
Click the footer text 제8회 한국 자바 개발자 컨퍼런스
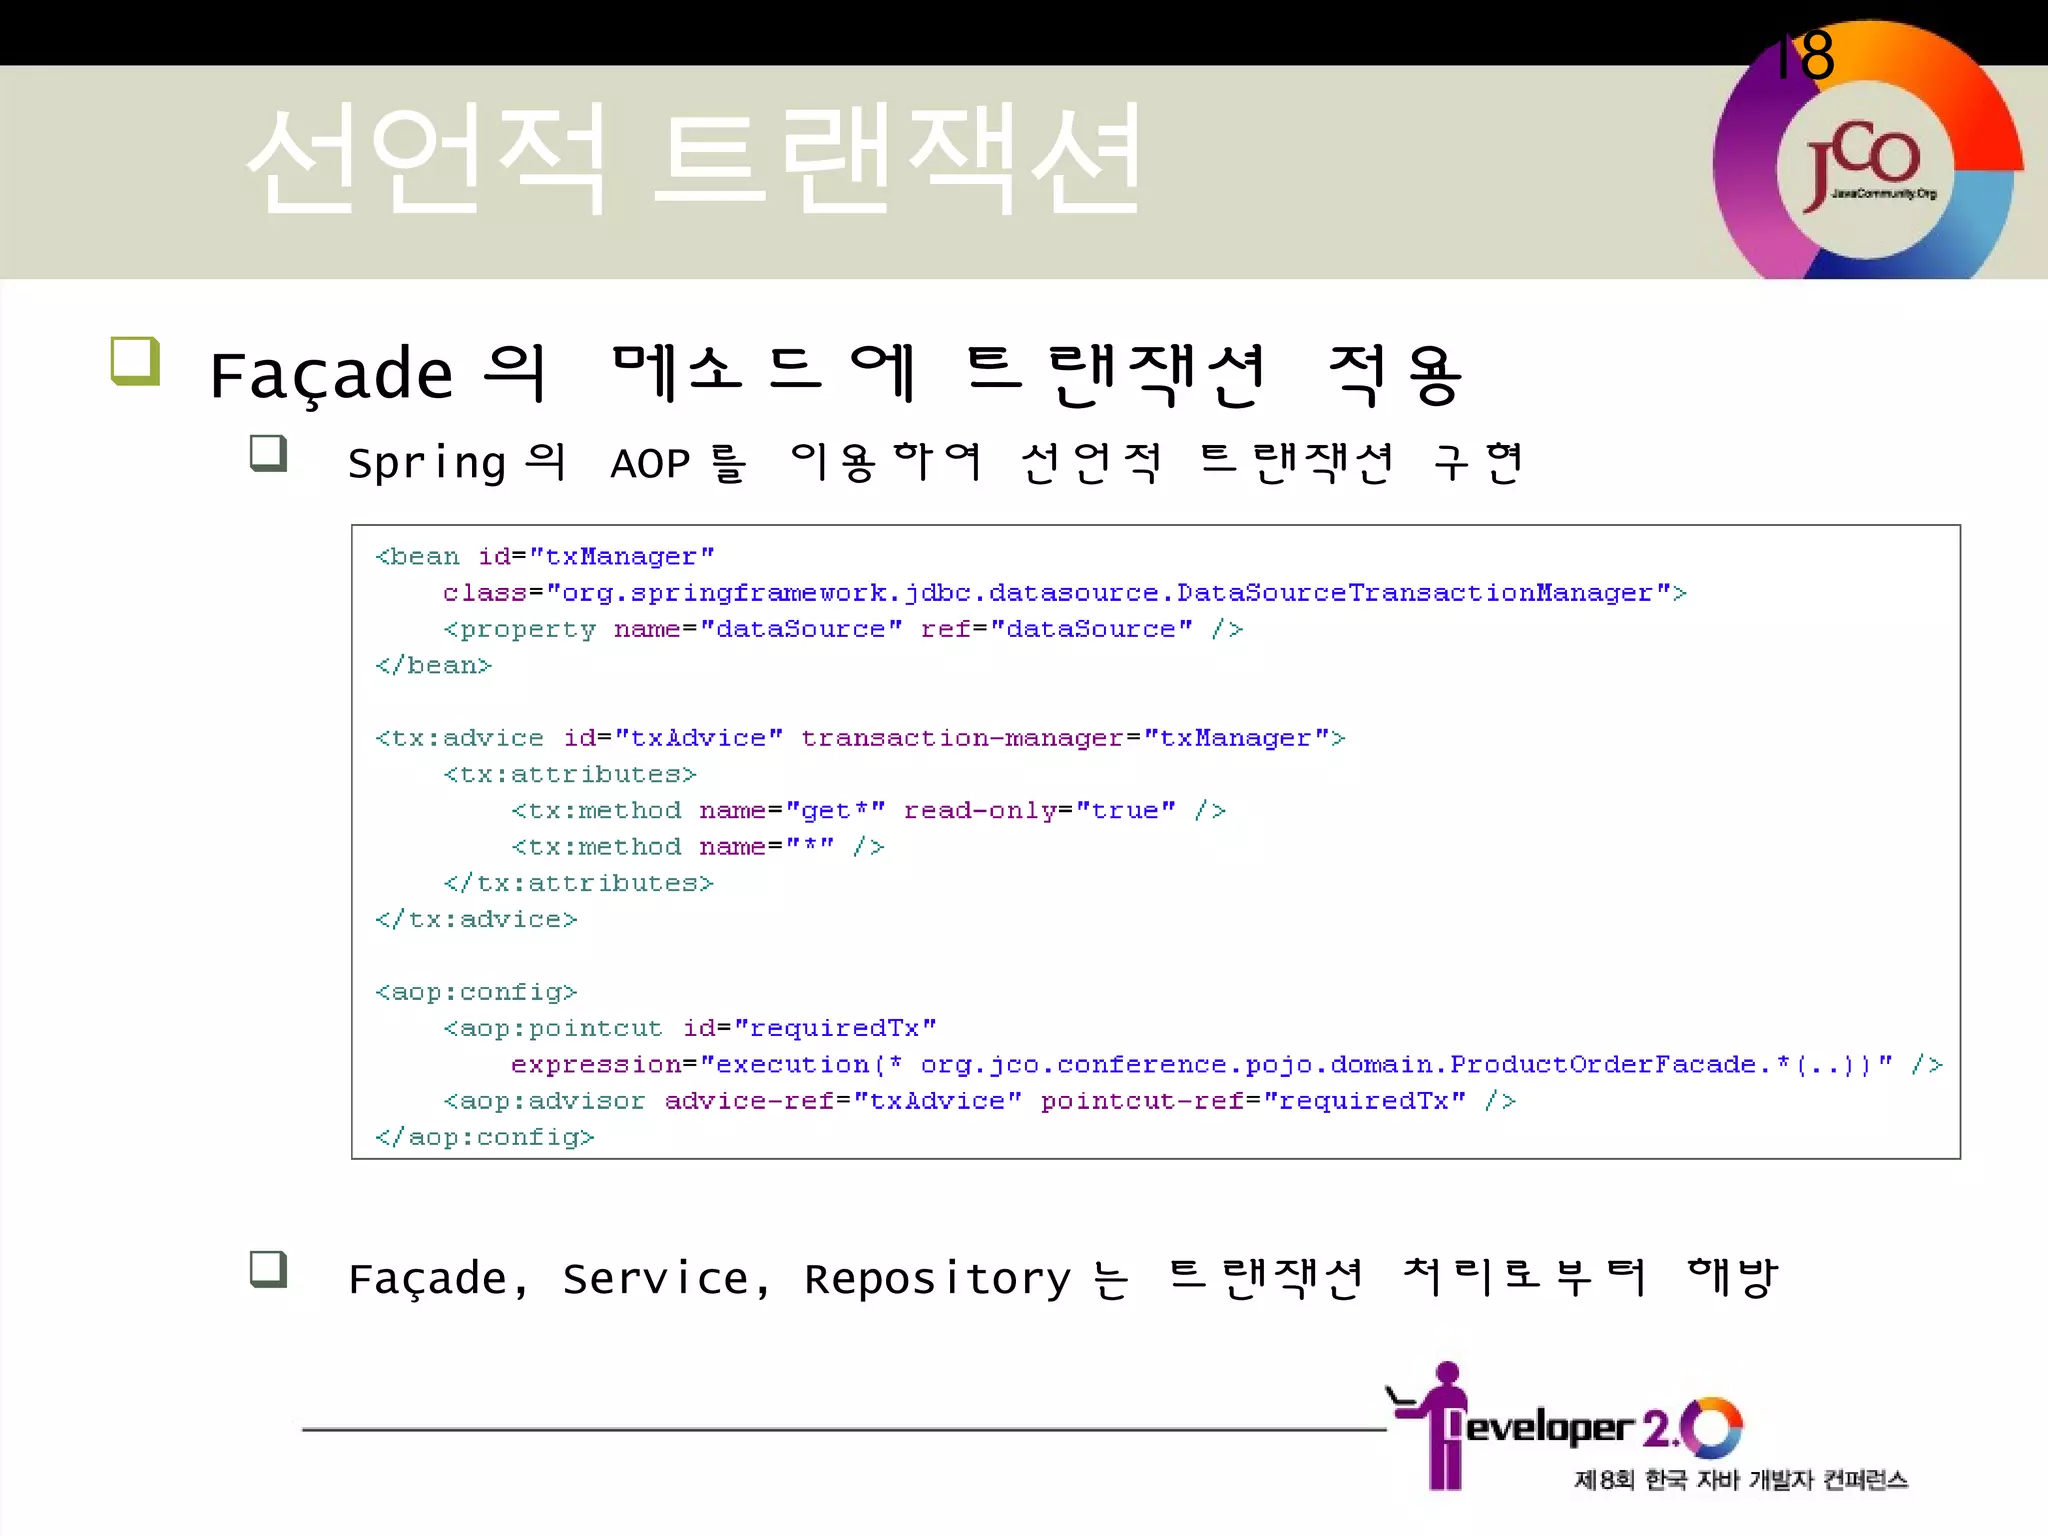pyautogui.click(x=1741, y=1479)
